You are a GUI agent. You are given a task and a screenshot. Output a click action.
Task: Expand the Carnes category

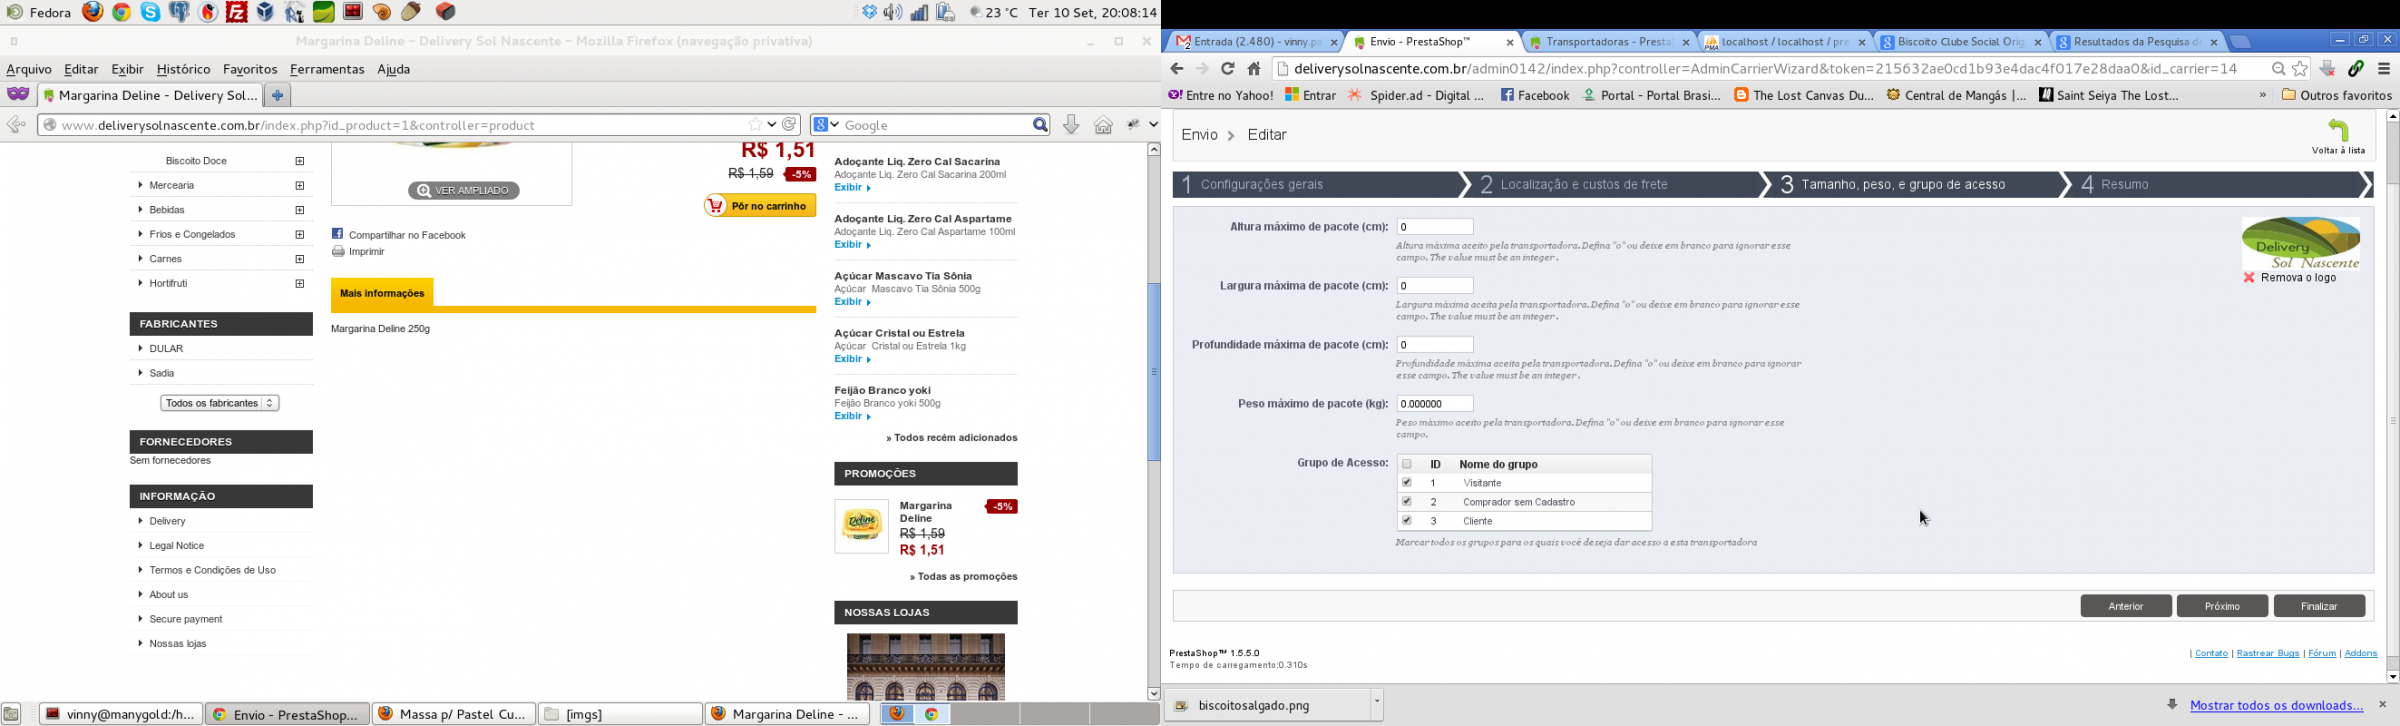(x=300, y=259)
